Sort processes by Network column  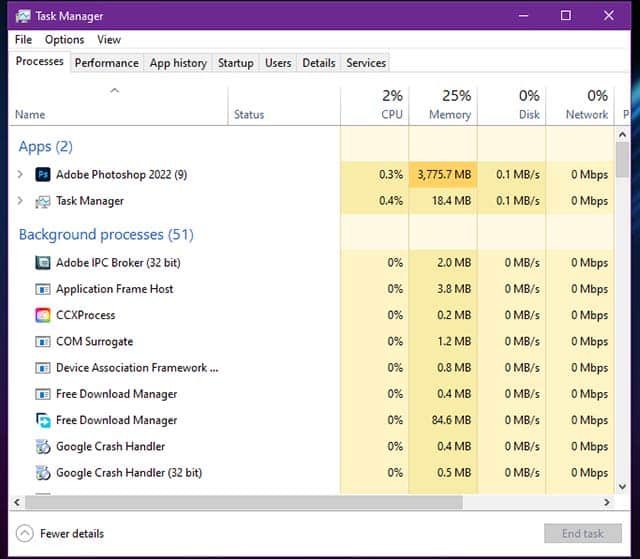(x=580, y=105)
